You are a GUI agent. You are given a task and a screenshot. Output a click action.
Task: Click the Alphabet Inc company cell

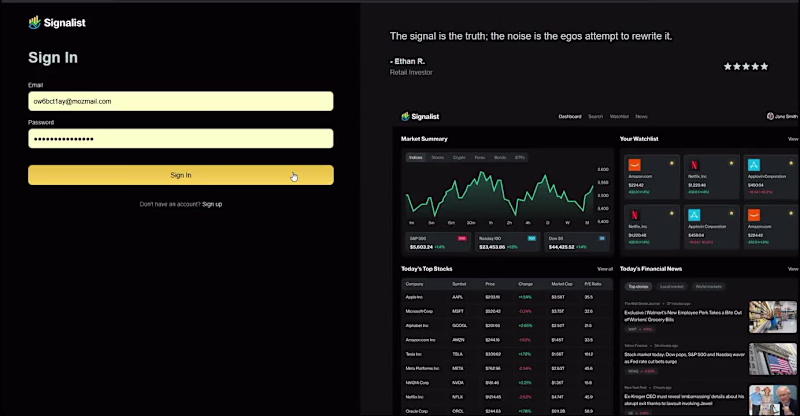pos(417,326)
